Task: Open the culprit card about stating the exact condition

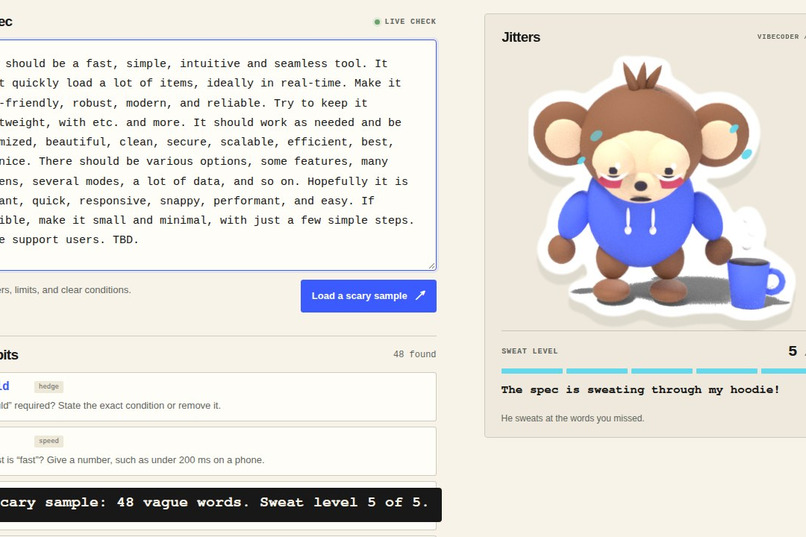Action: 216,397
